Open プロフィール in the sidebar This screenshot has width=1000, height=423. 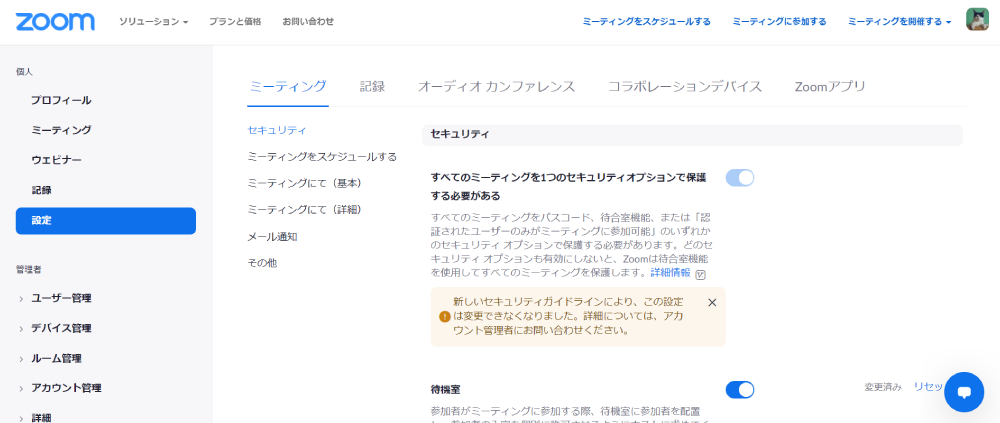[x=61, y=100]
